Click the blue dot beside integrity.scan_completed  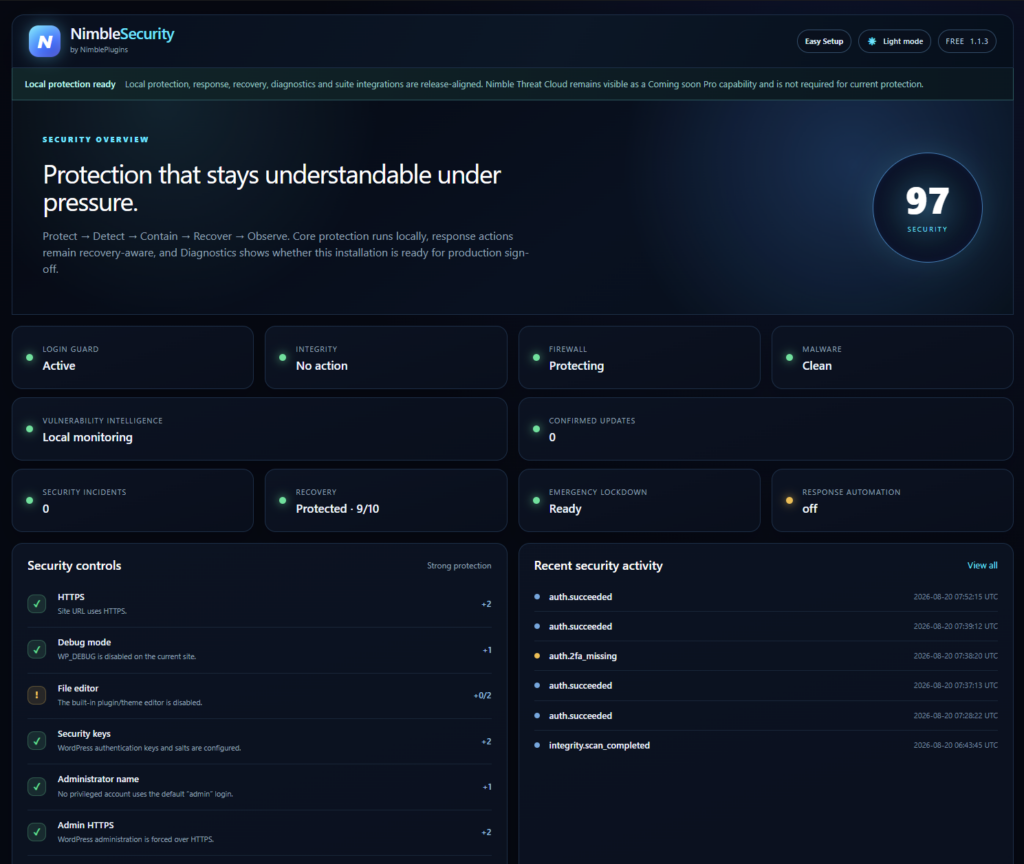(x=537, y=745)
